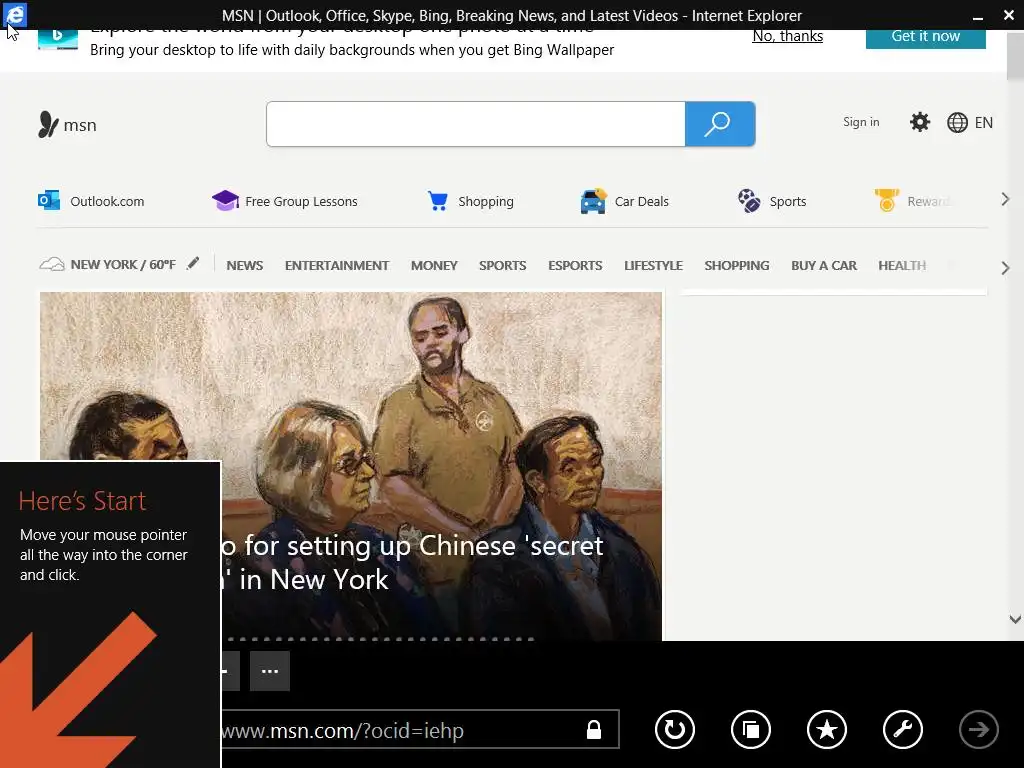The image size is (1024, 768).
Task: Click the Shopping cart icon
Action: coord(438,200)
